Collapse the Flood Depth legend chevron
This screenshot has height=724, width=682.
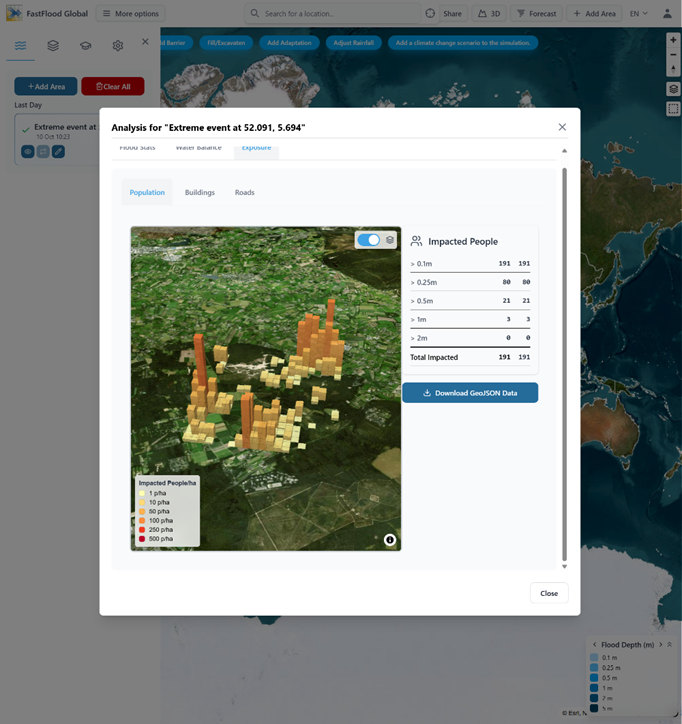pyautogui.click(x=670, y=644)
